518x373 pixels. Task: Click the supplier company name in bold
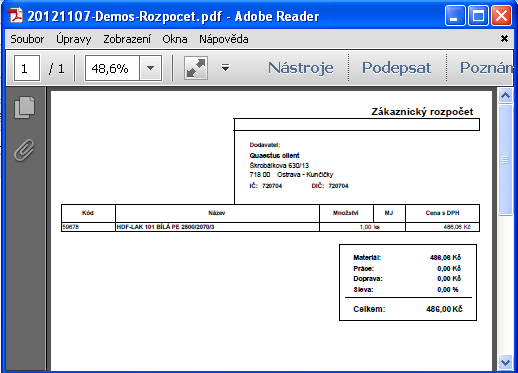[x=274, y=155]
